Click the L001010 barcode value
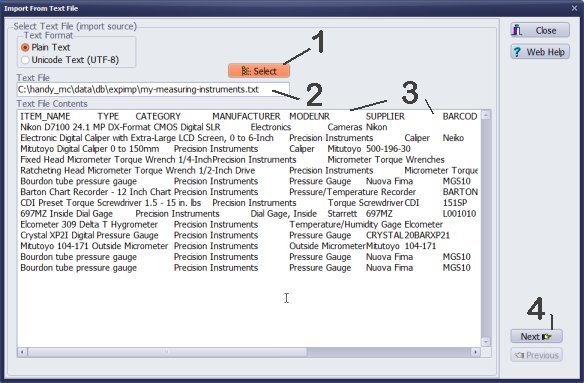This screenshot has width=584, height=383. click(459, 214)
